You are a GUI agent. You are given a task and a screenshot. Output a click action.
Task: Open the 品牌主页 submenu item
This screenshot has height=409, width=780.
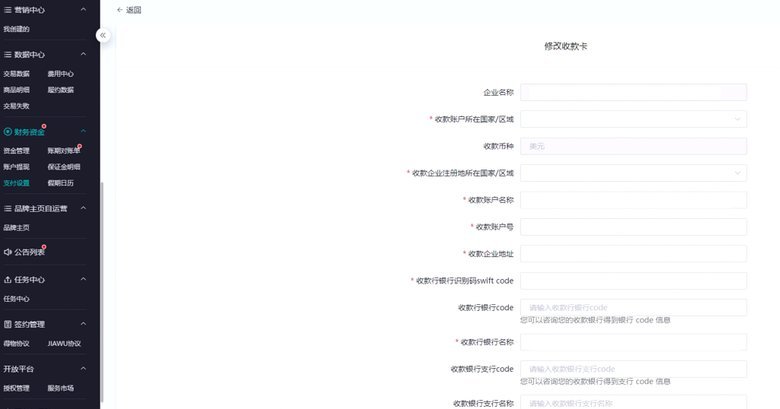(x=16, y=228)
